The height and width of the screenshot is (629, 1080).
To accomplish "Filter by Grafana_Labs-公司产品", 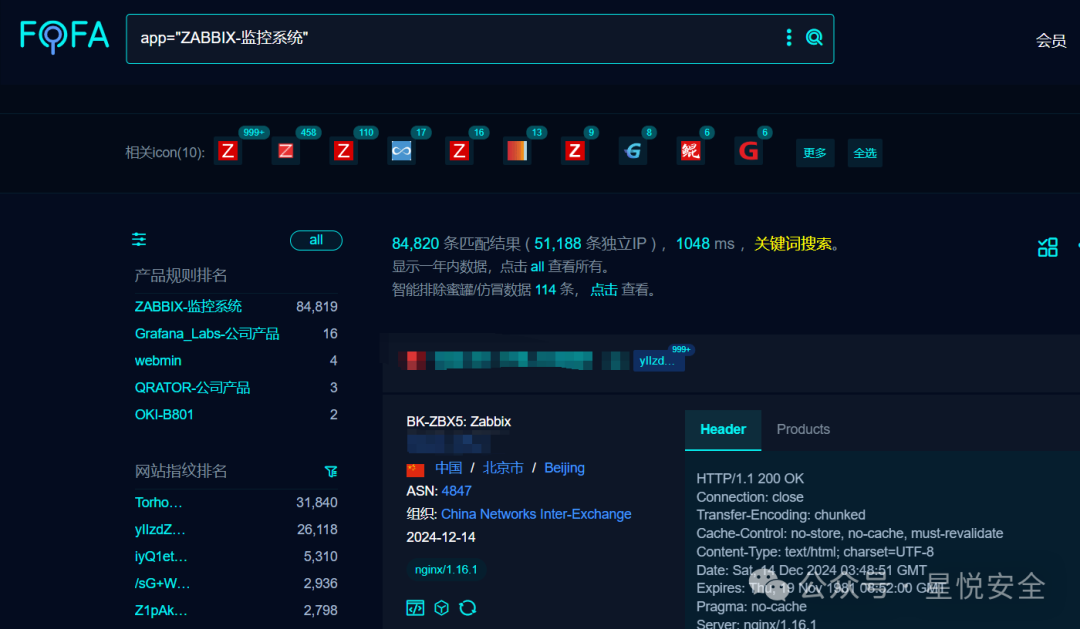I will click(x=207, y=334).
